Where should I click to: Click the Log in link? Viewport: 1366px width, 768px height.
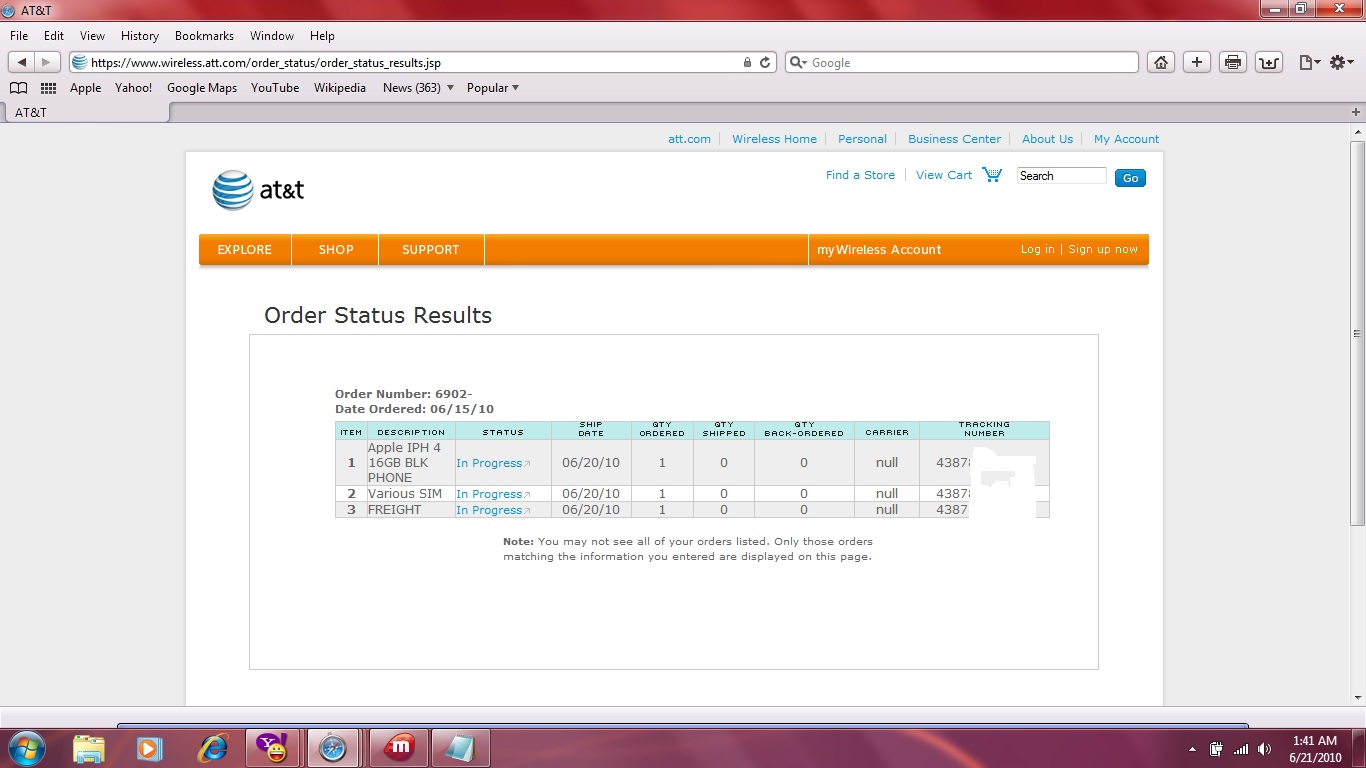(1037, 250)
